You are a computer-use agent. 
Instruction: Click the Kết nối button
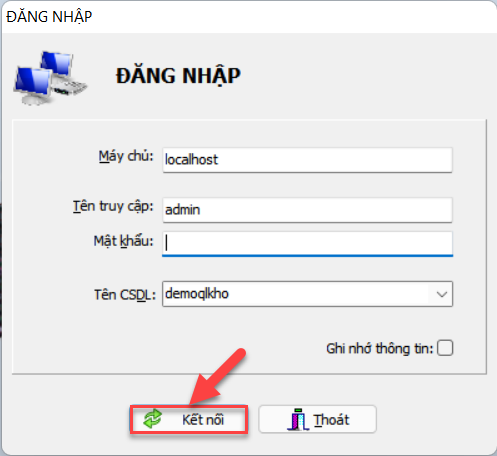189,419
